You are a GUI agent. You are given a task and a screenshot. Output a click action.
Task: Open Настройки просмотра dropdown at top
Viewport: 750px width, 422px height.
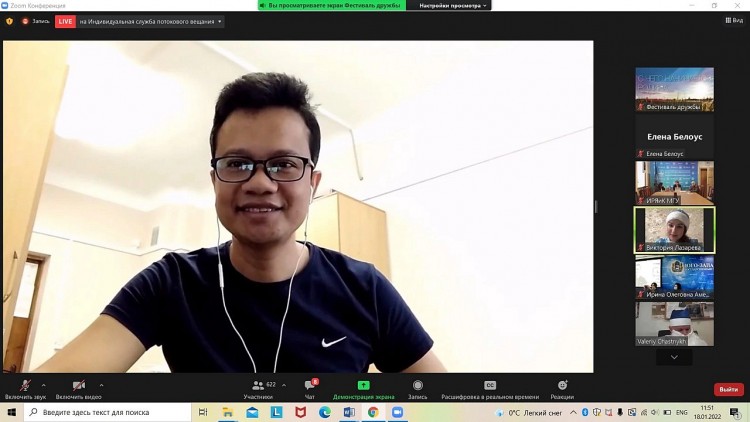452,6
